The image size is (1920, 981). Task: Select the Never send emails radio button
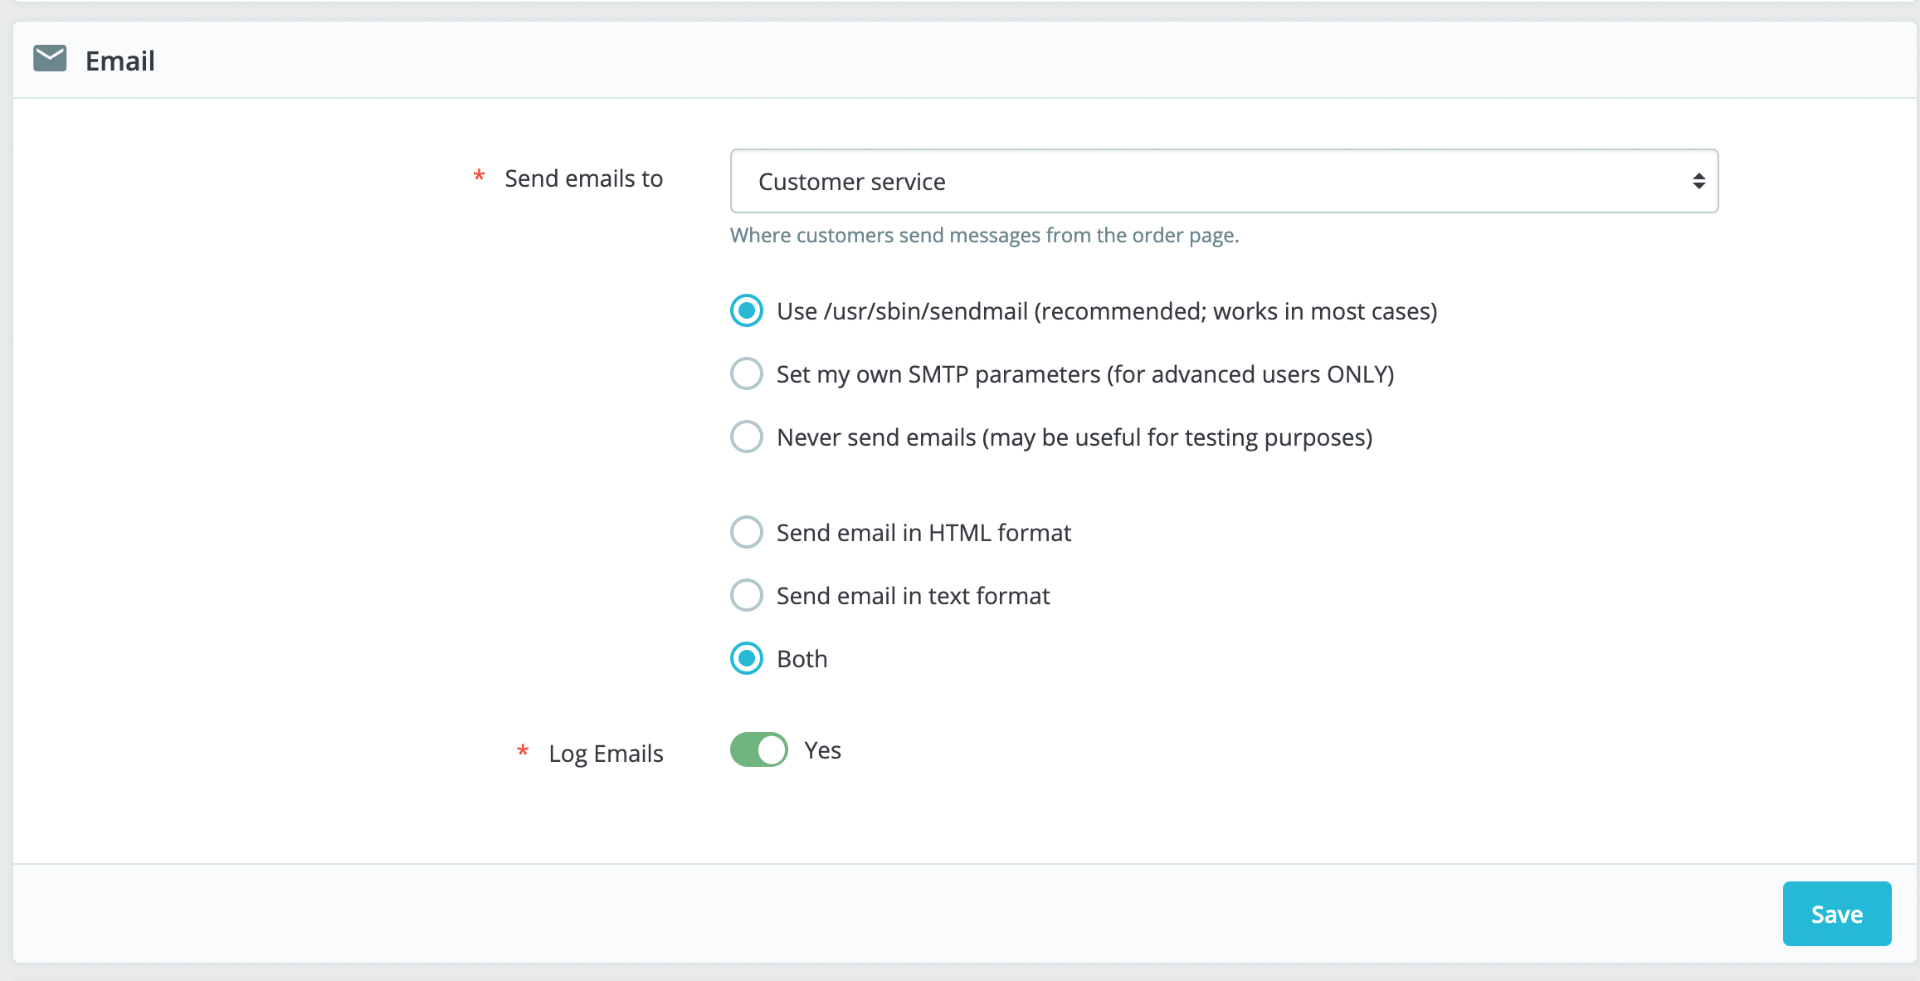click(747, 437)
